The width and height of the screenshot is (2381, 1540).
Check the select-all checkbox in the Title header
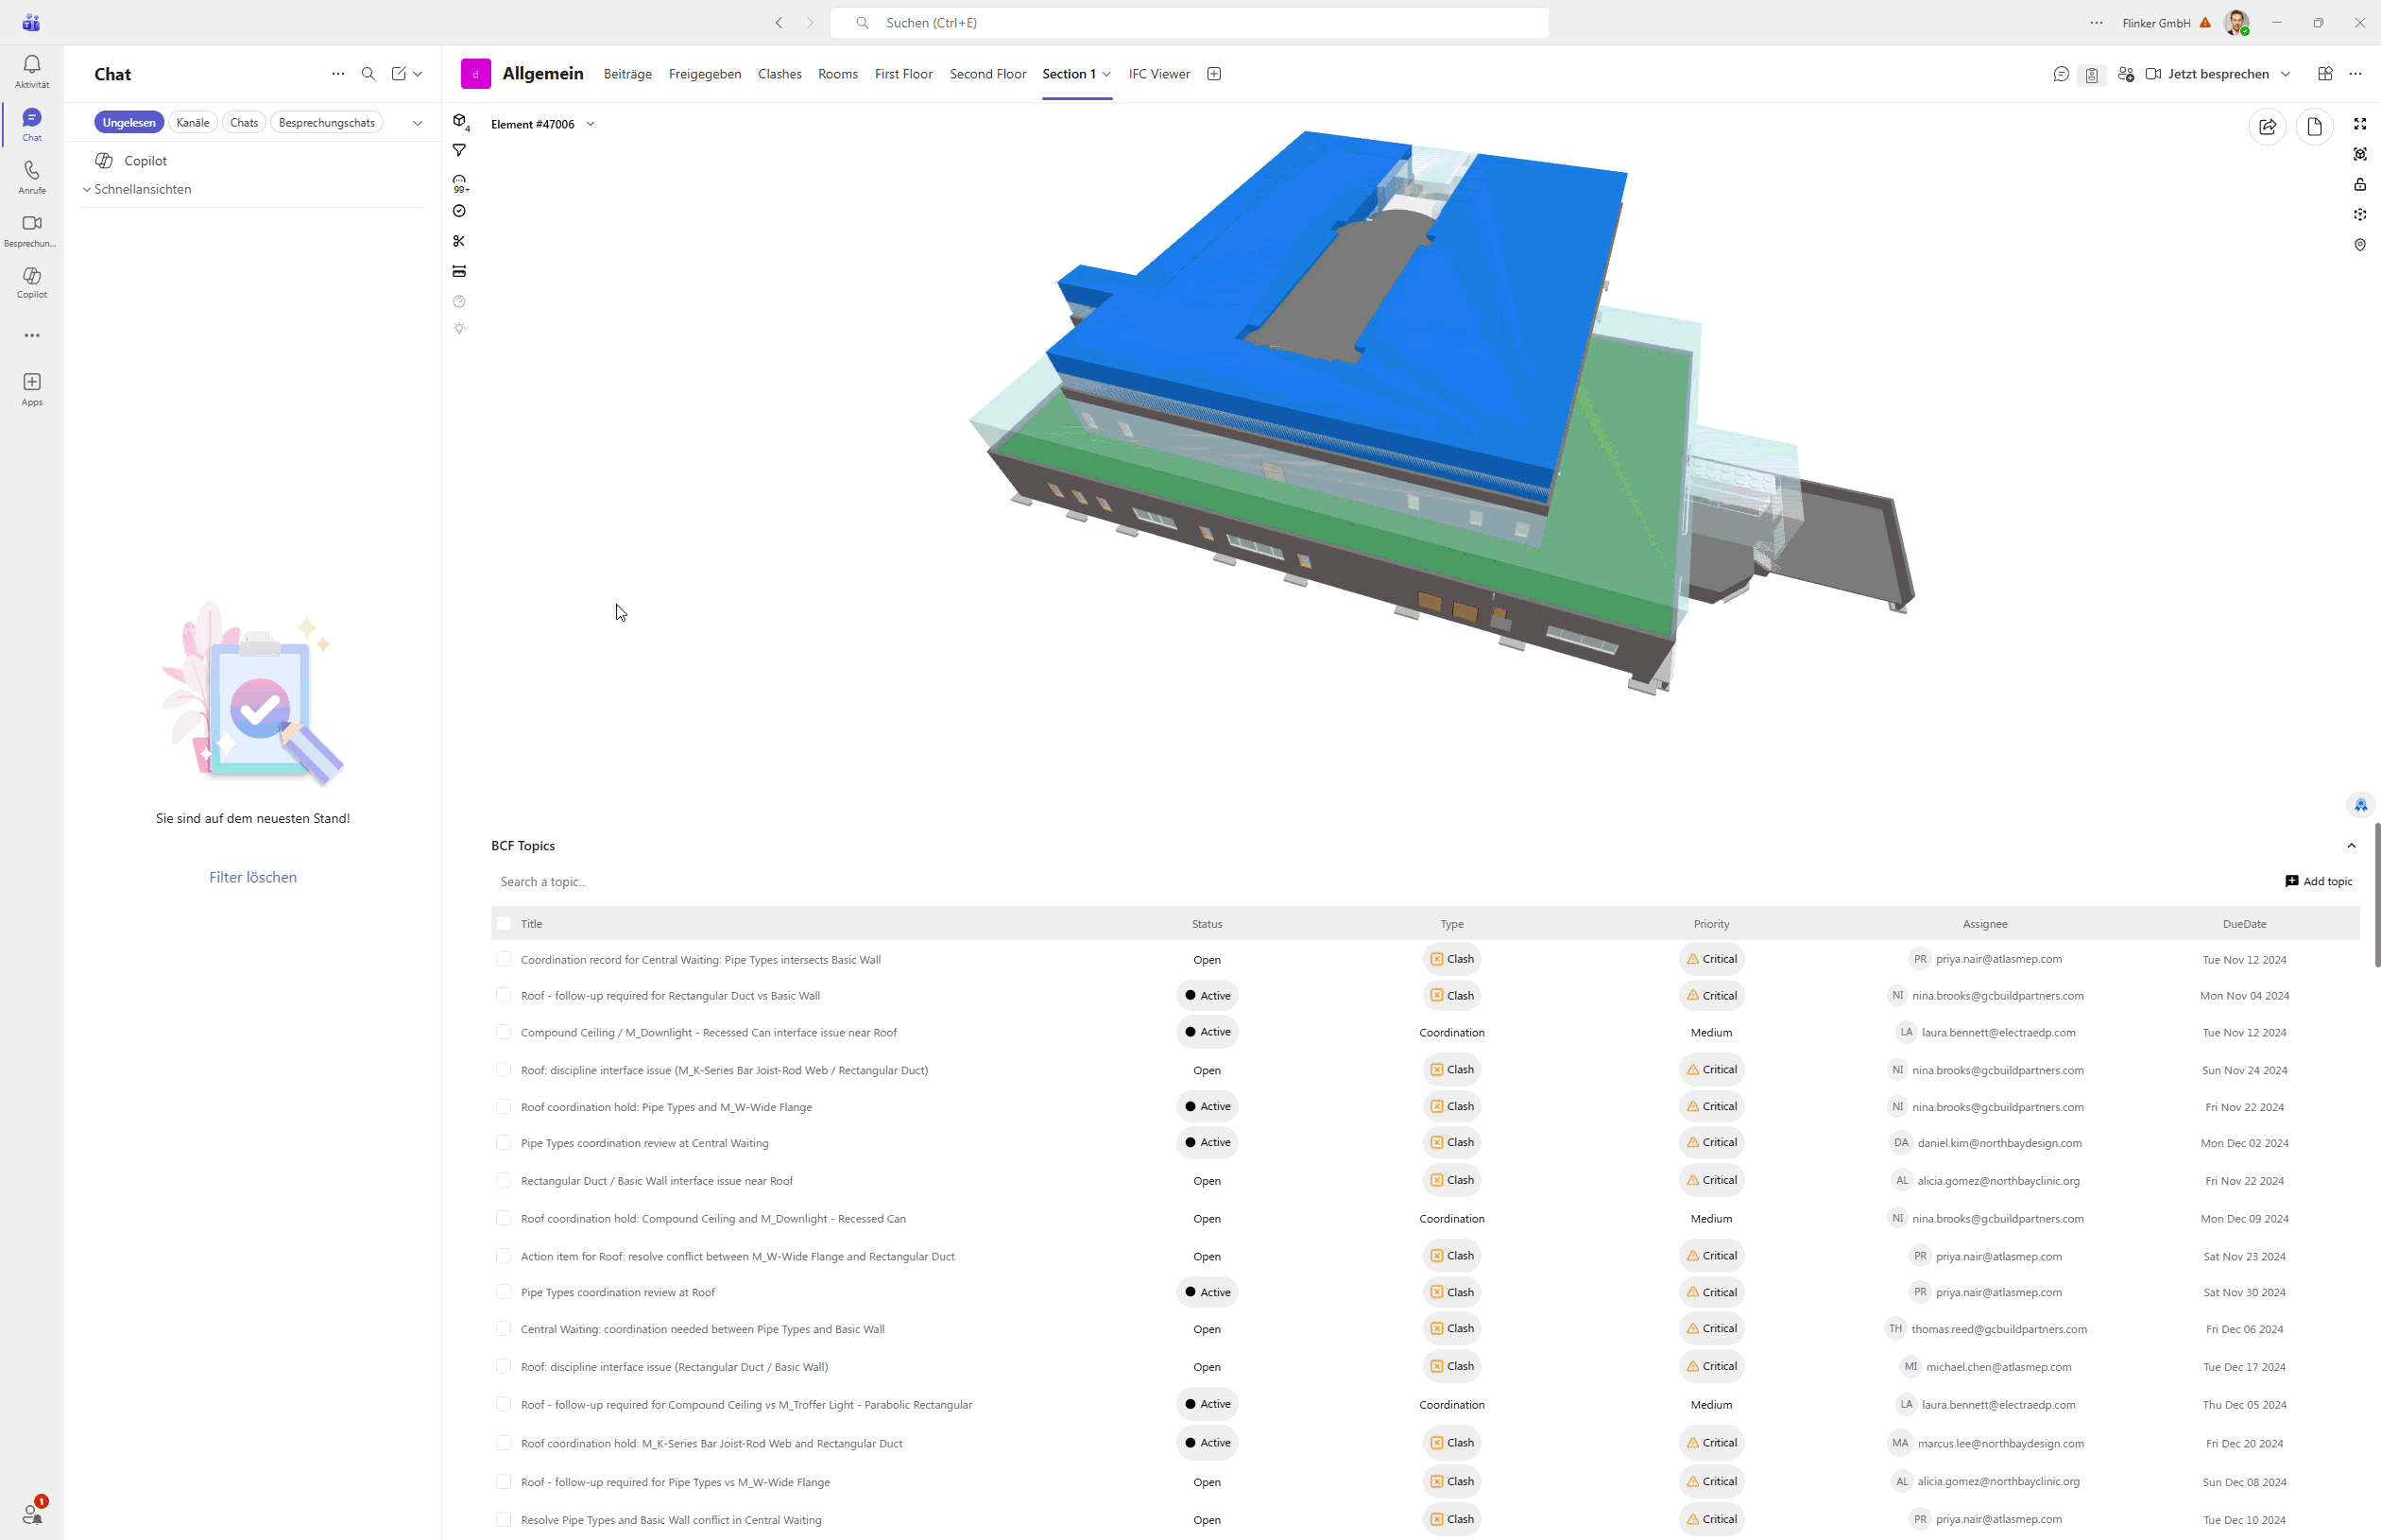504,923
